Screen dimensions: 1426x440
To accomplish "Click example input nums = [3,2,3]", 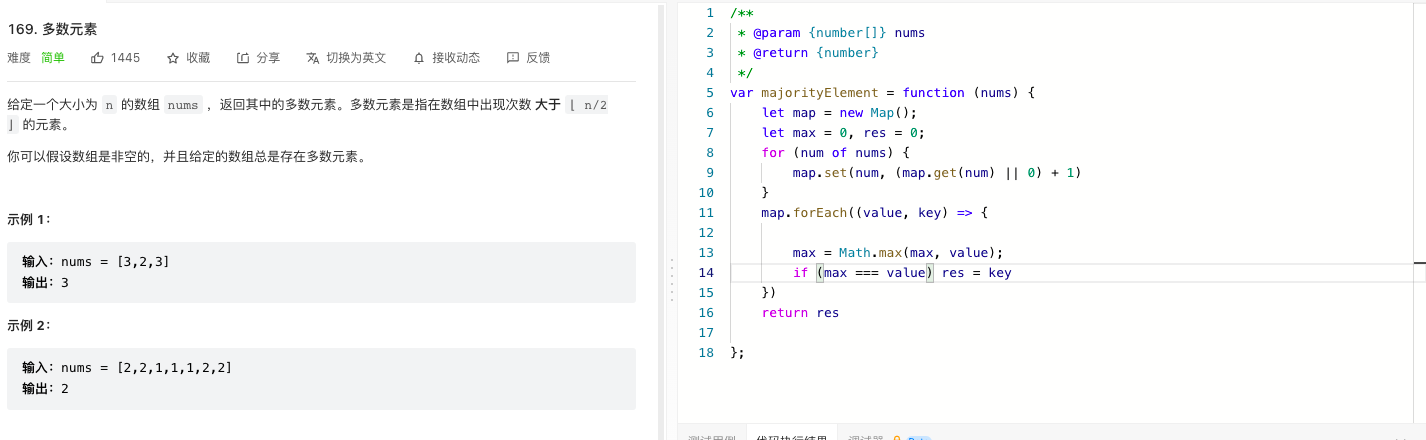I will pyautogui.click(x=115, y=262).
